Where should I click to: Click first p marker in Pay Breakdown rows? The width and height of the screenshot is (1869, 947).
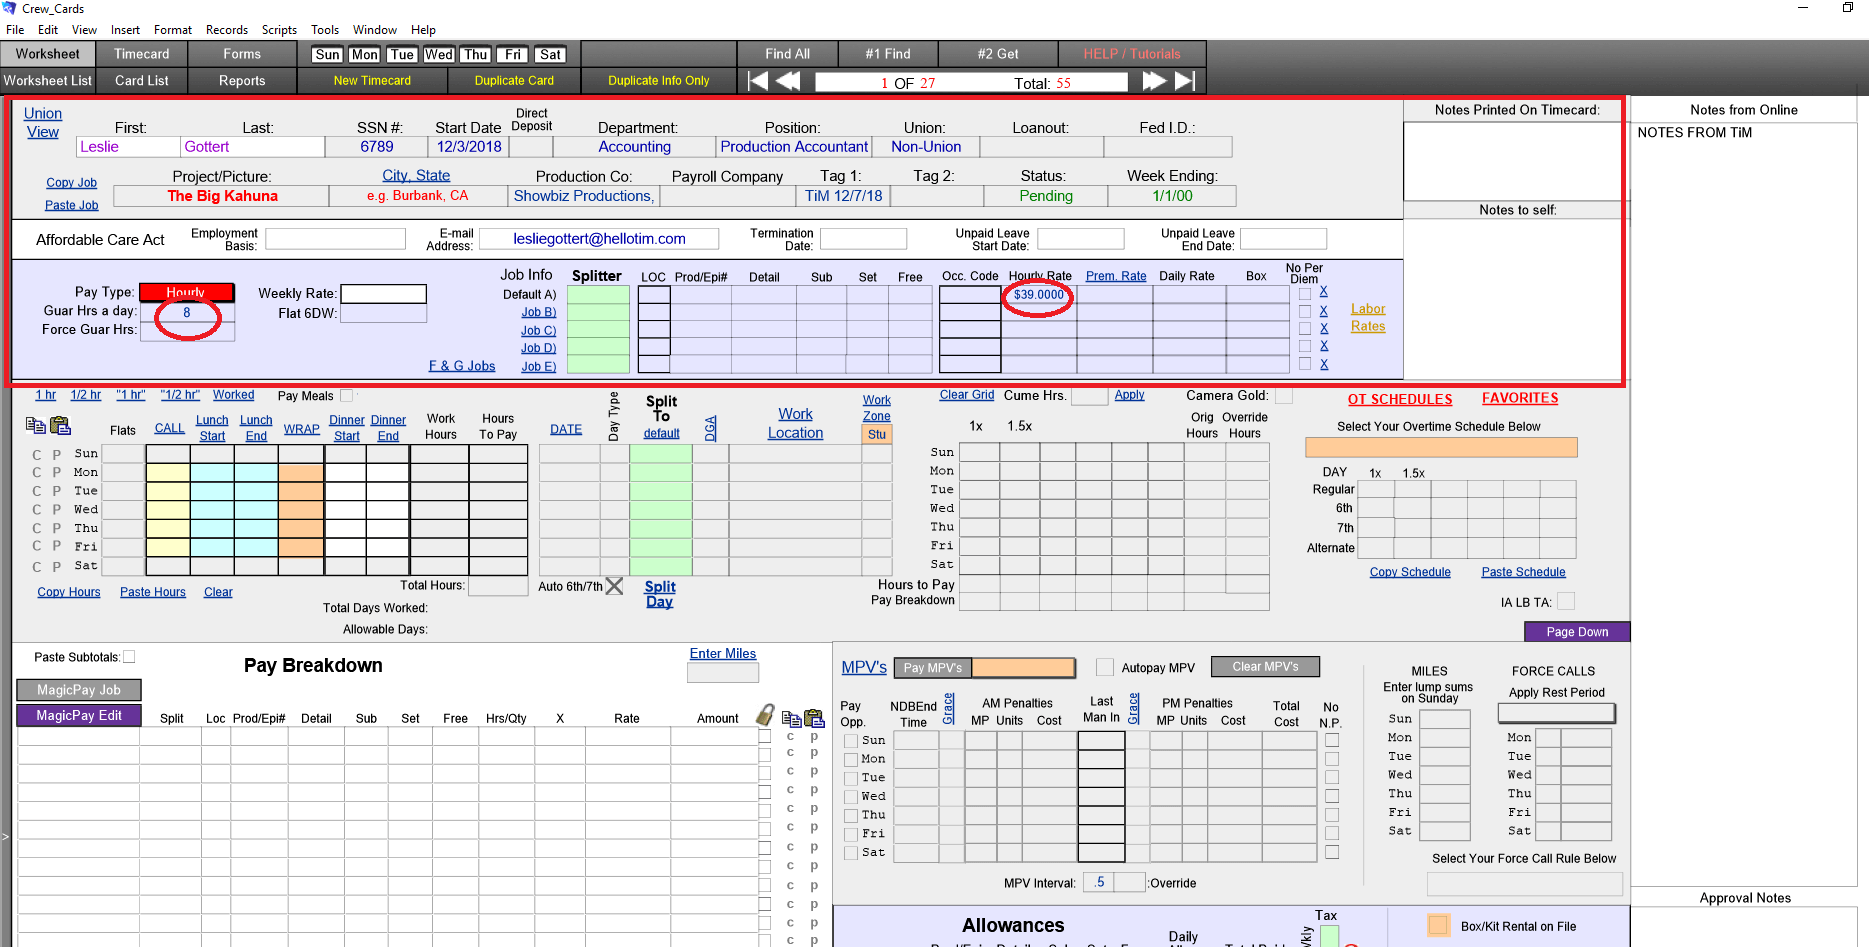814,737
